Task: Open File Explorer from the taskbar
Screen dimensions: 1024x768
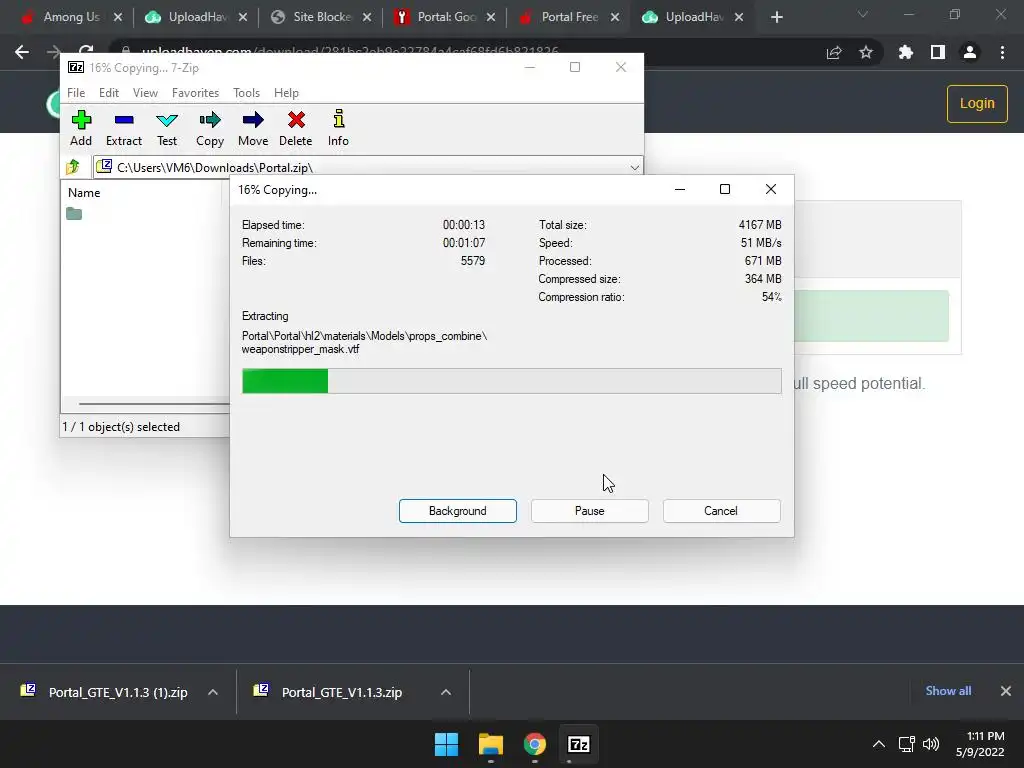Action: pyautogui.click(x=490, y=744)
